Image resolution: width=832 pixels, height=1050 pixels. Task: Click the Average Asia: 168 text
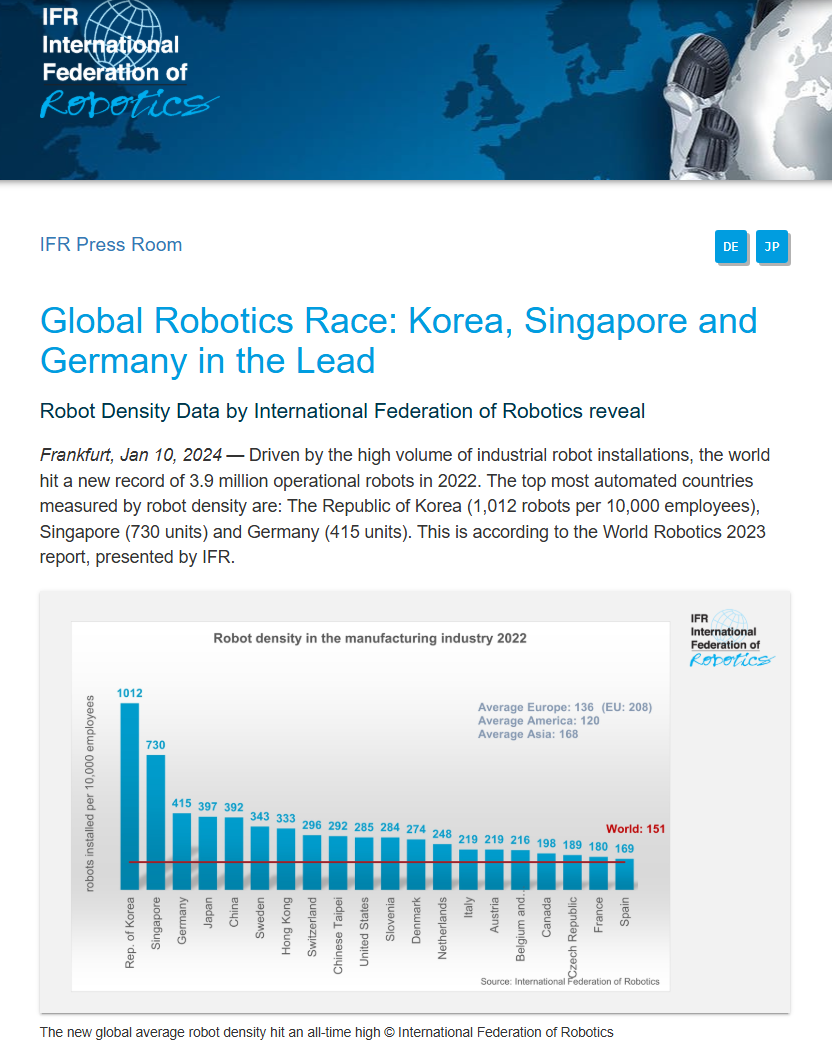coord(528,734)
